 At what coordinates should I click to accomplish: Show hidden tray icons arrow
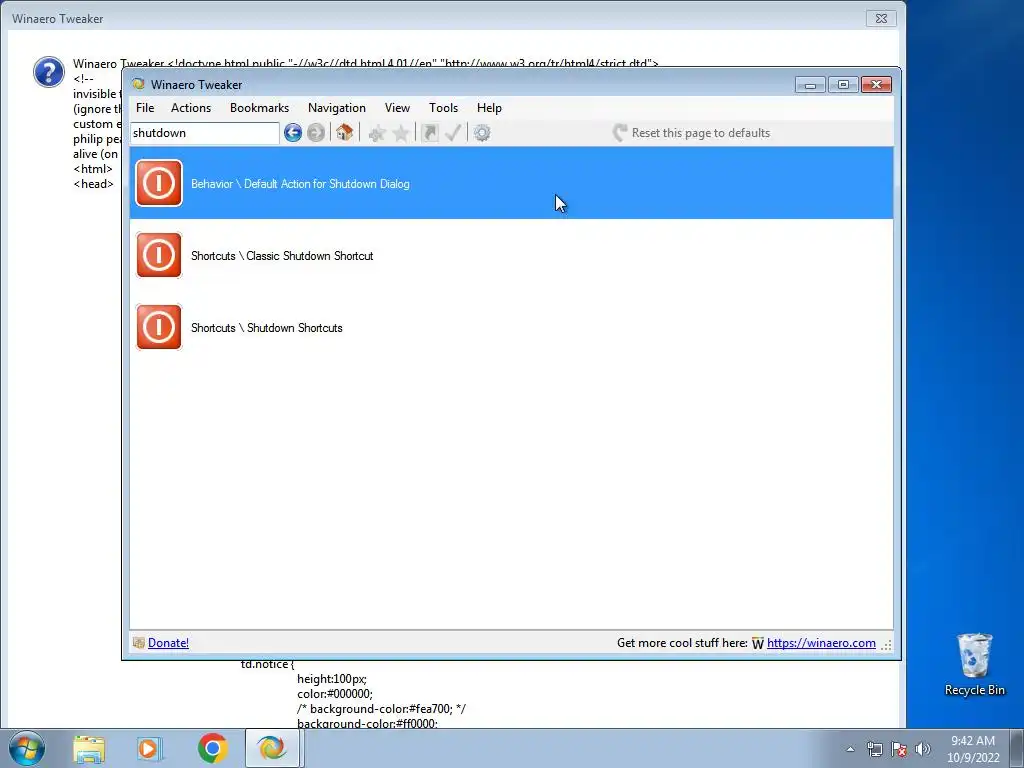850,749
